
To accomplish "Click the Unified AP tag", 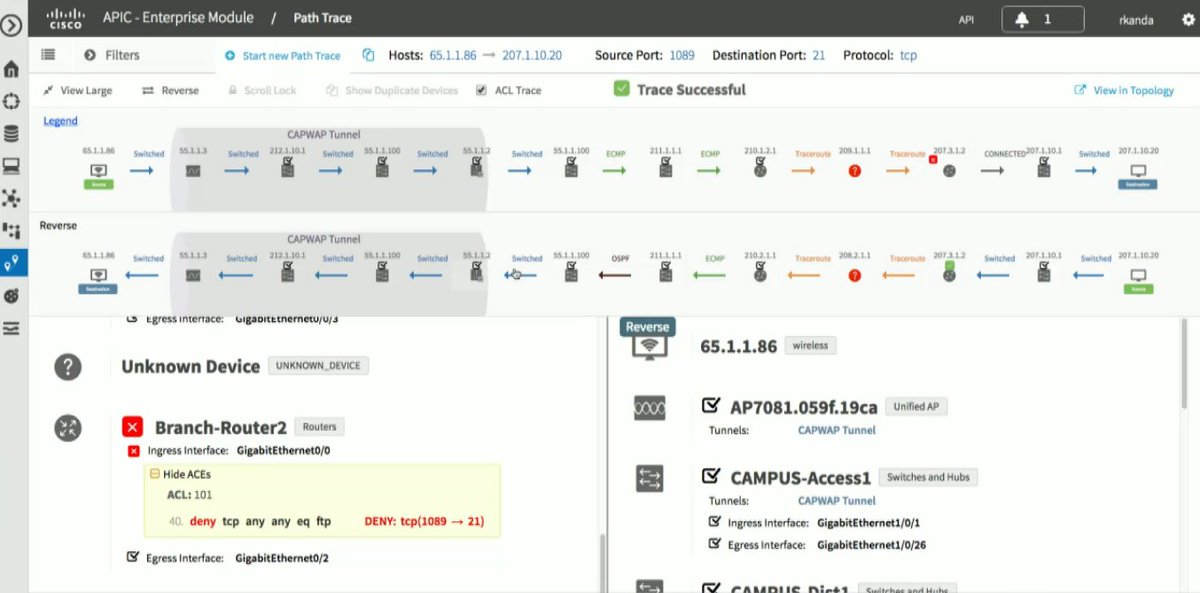I will point(916,407).
